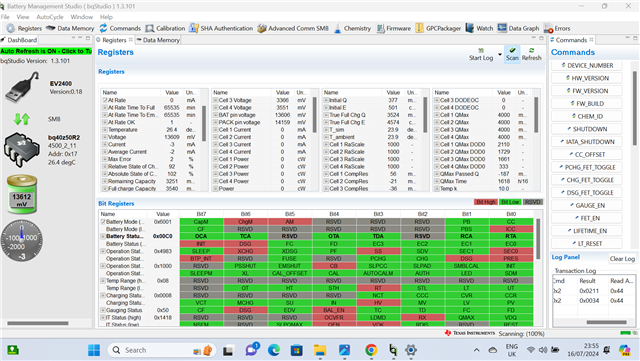
Task: Send the FW_VERSION command
Action: coord(587,91)
